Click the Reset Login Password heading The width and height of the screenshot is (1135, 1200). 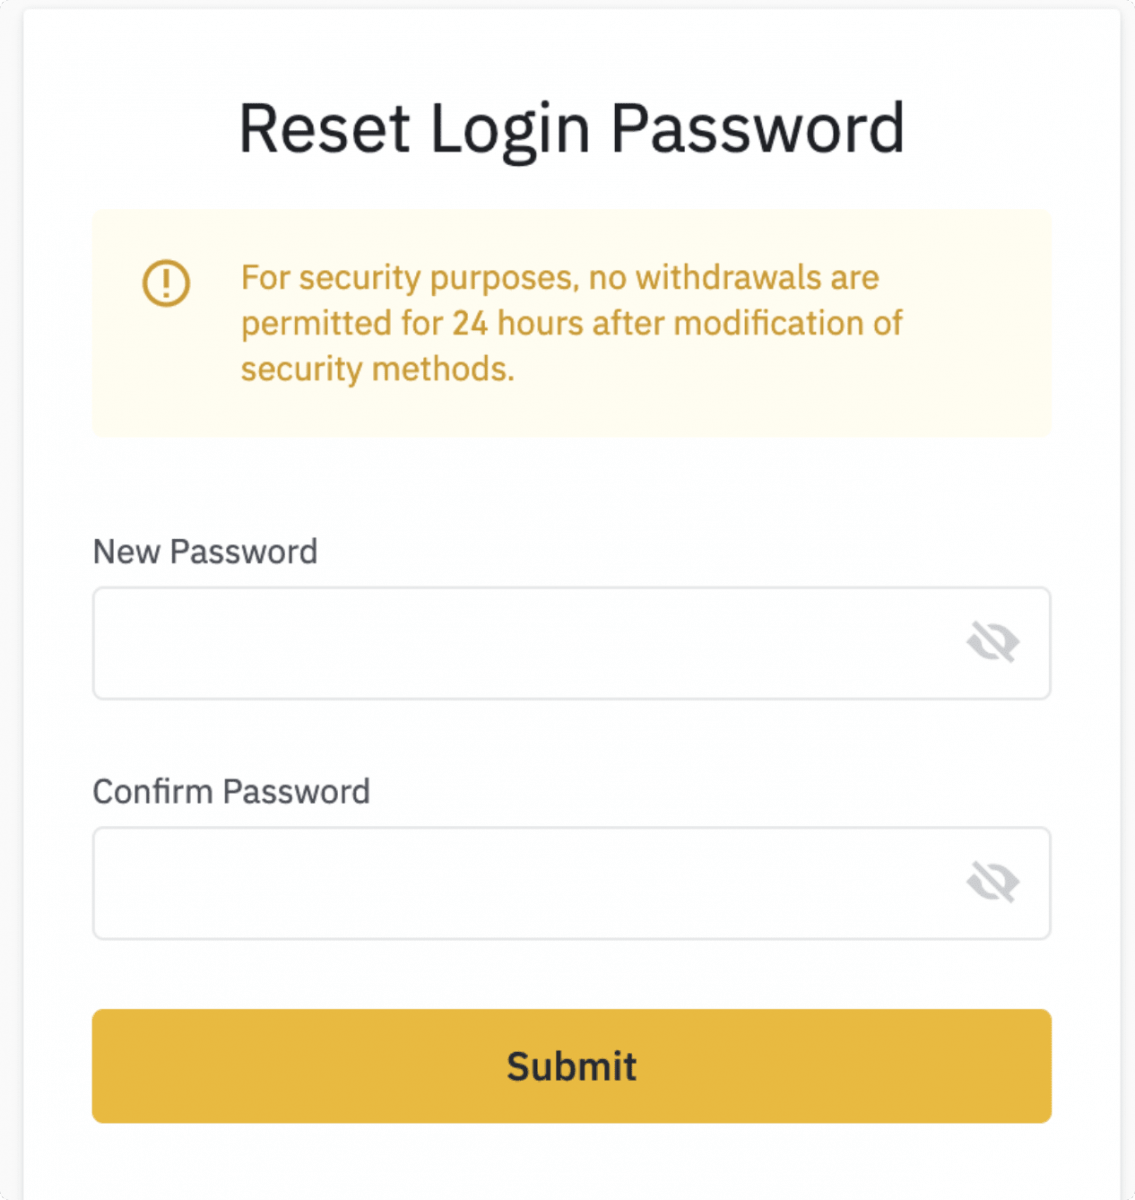click(571, 129)
